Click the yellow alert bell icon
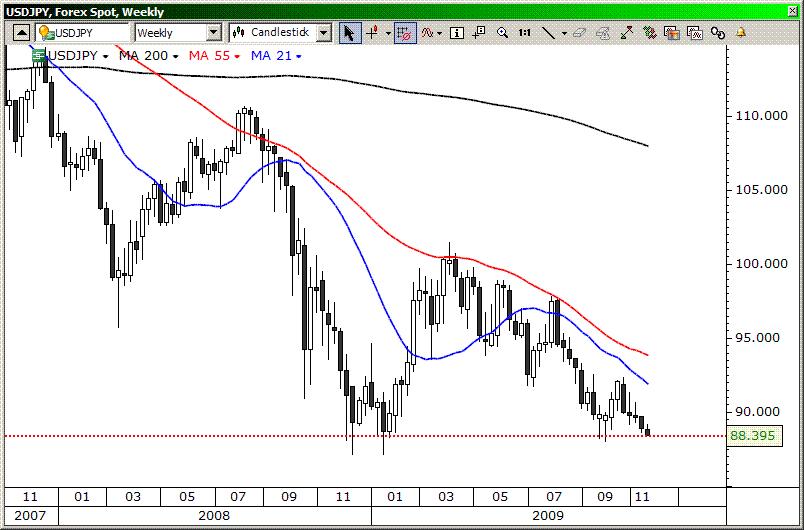Screen dimensions: 804x530 pyautogui.click(x=741, y=33)
